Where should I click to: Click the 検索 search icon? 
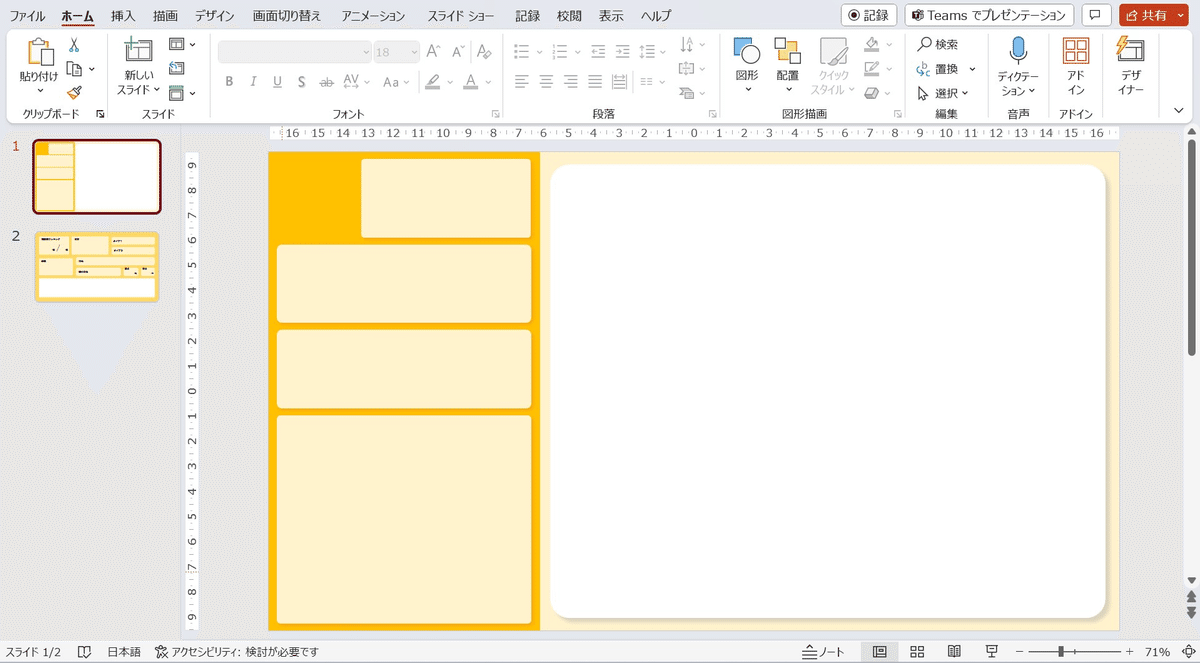924,44
